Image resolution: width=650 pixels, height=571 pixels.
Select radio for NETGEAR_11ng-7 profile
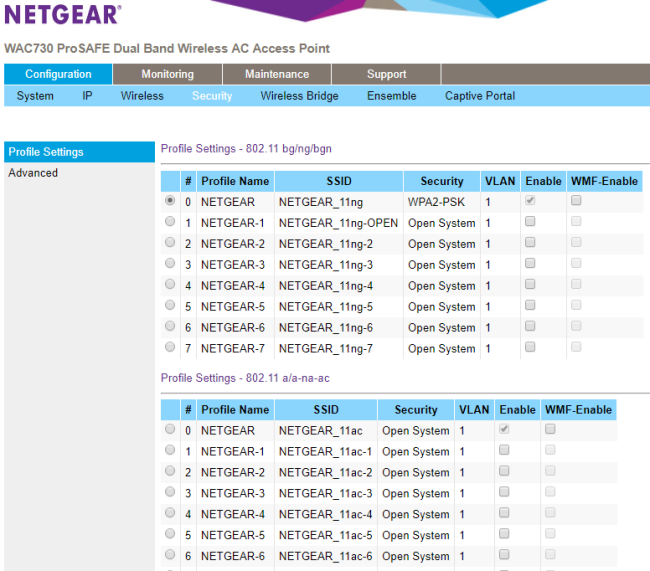[170, 347]
